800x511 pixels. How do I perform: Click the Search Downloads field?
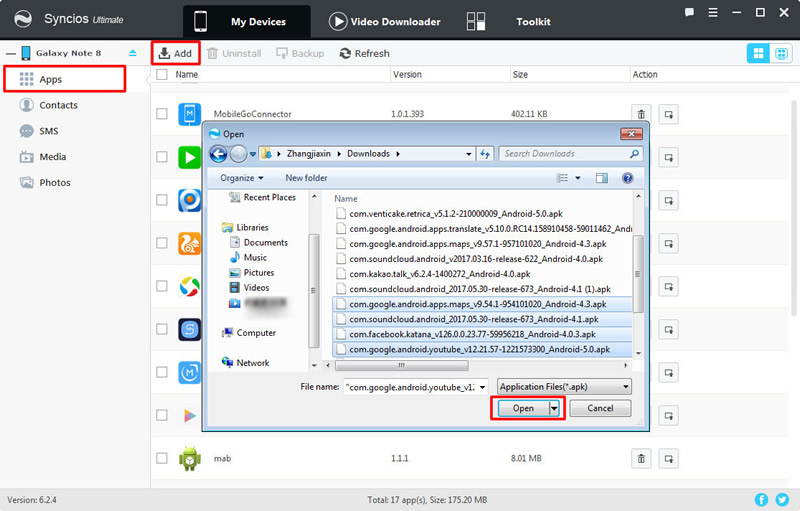pyautogui.click(x=570, y=154)
